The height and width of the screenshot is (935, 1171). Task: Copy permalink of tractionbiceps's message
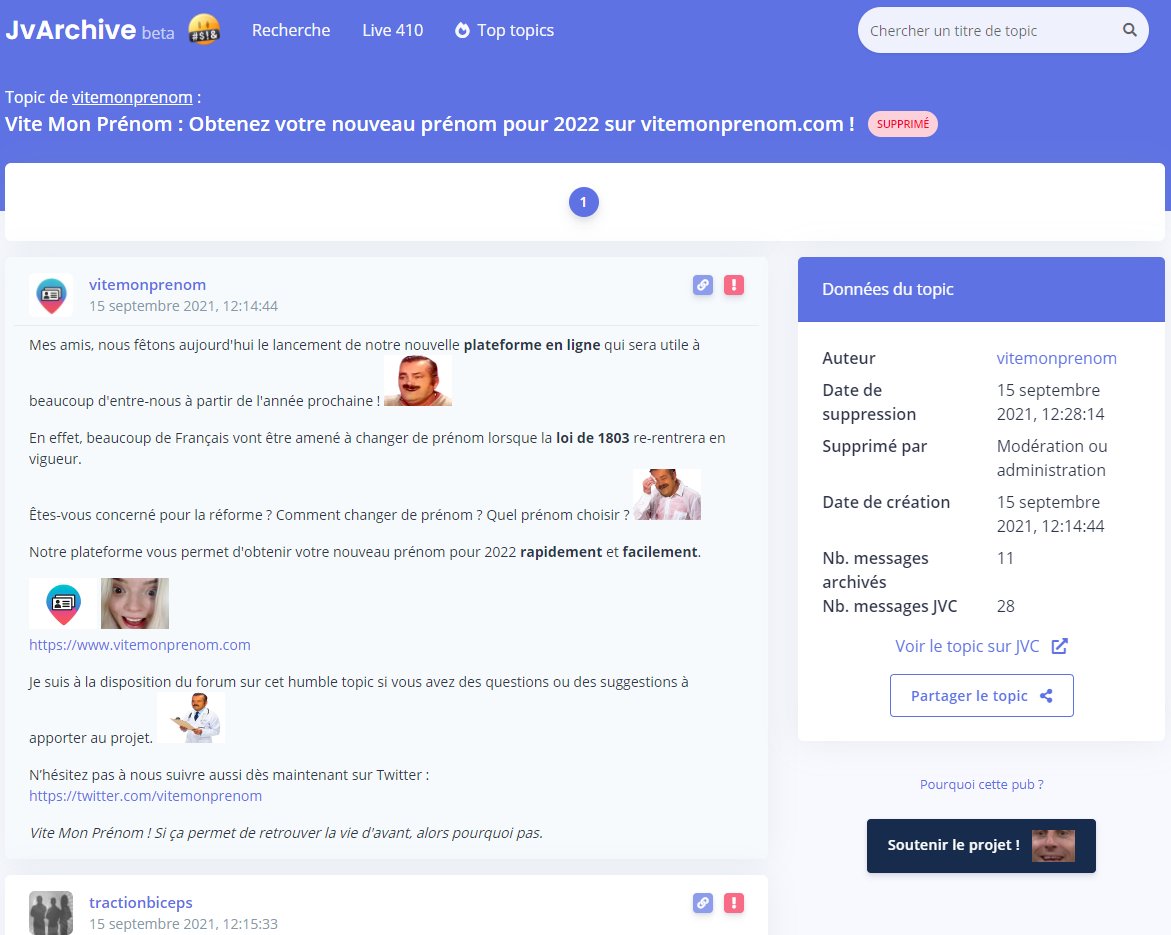point(703,903)
